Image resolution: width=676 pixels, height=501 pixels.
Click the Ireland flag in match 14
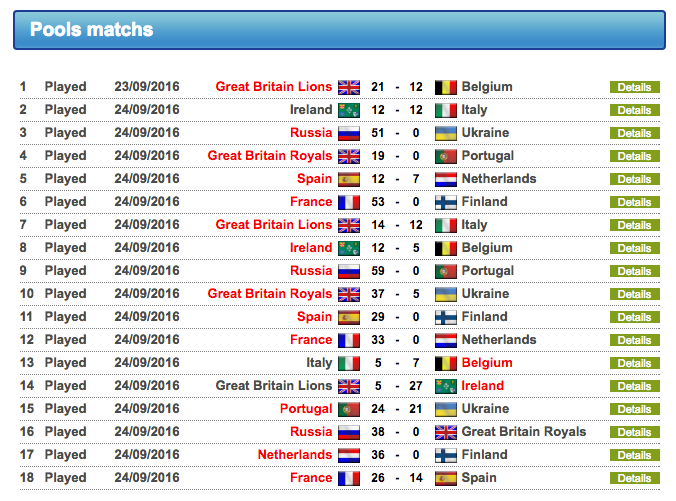click(446, 386)
